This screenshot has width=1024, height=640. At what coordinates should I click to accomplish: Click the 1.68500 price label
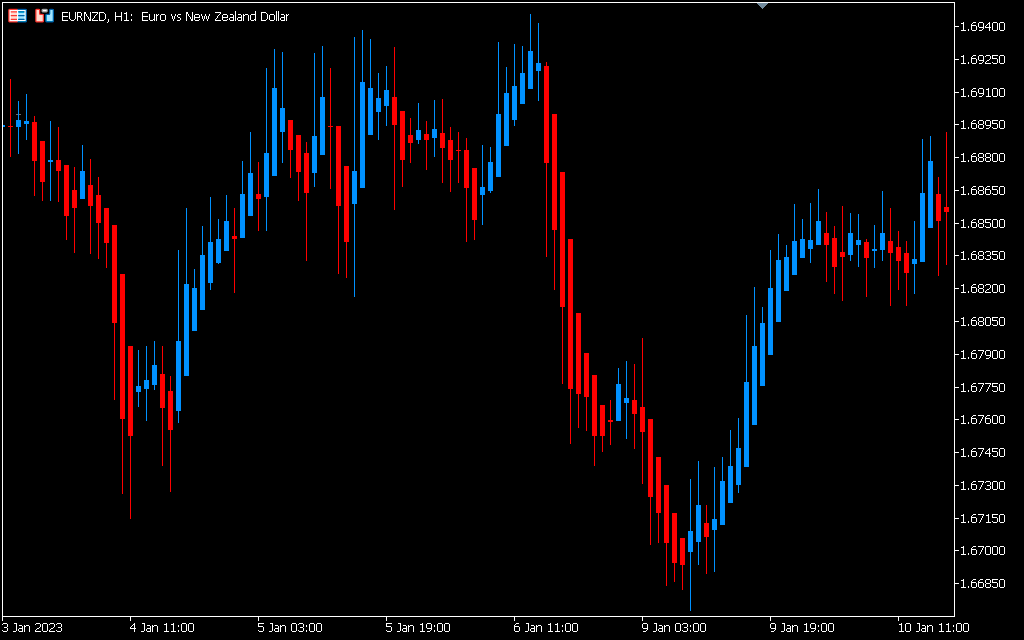982,223
